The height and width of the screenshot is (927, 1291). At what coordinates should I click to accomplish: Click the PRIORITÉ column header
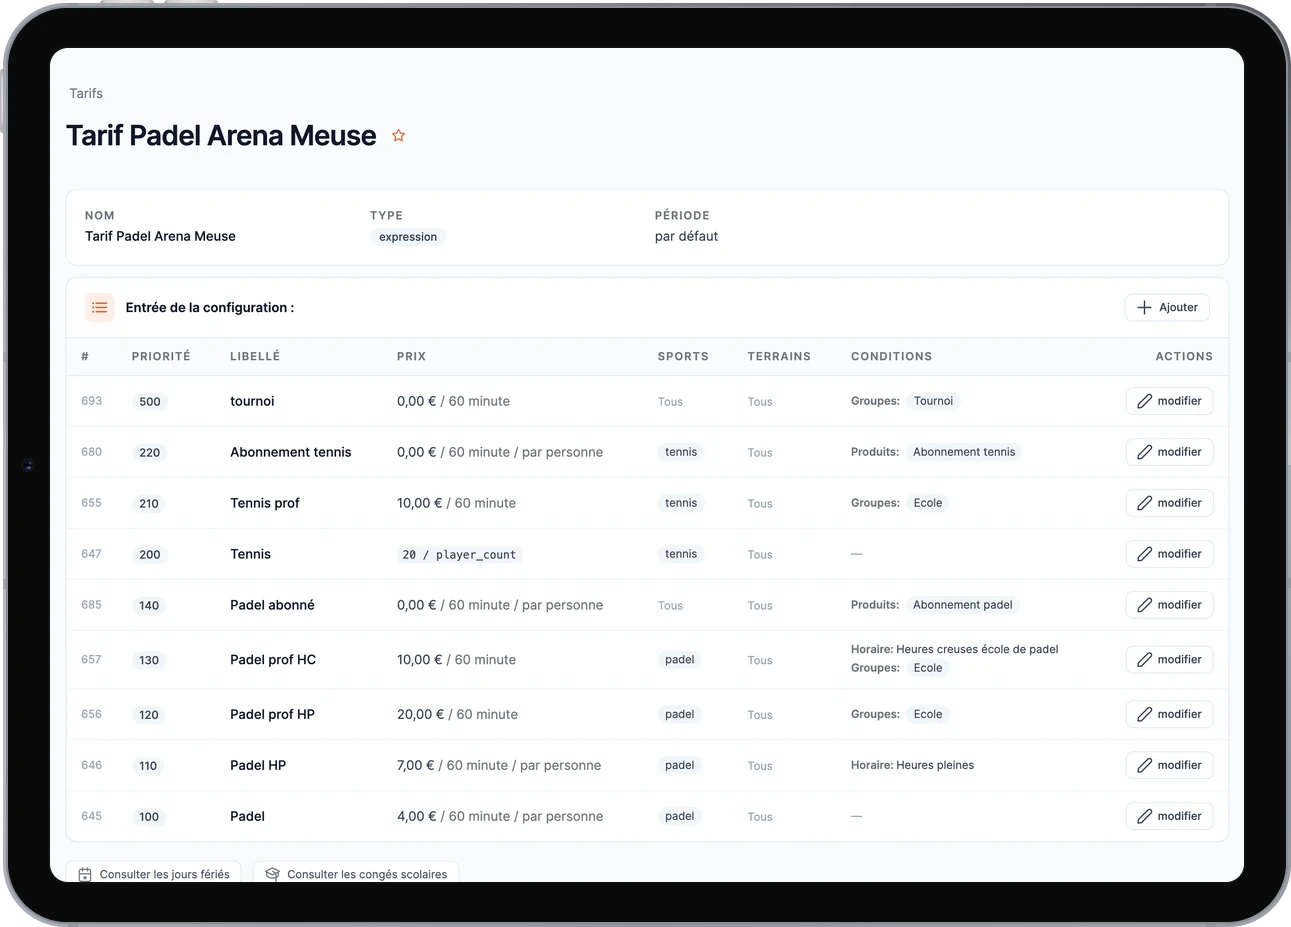(x=161, y=356)
